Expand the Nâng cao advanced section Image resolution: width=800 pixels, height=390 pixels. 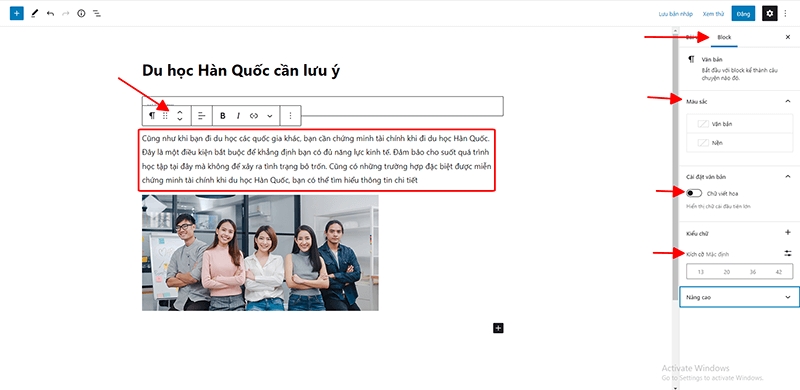pos(739,297)
